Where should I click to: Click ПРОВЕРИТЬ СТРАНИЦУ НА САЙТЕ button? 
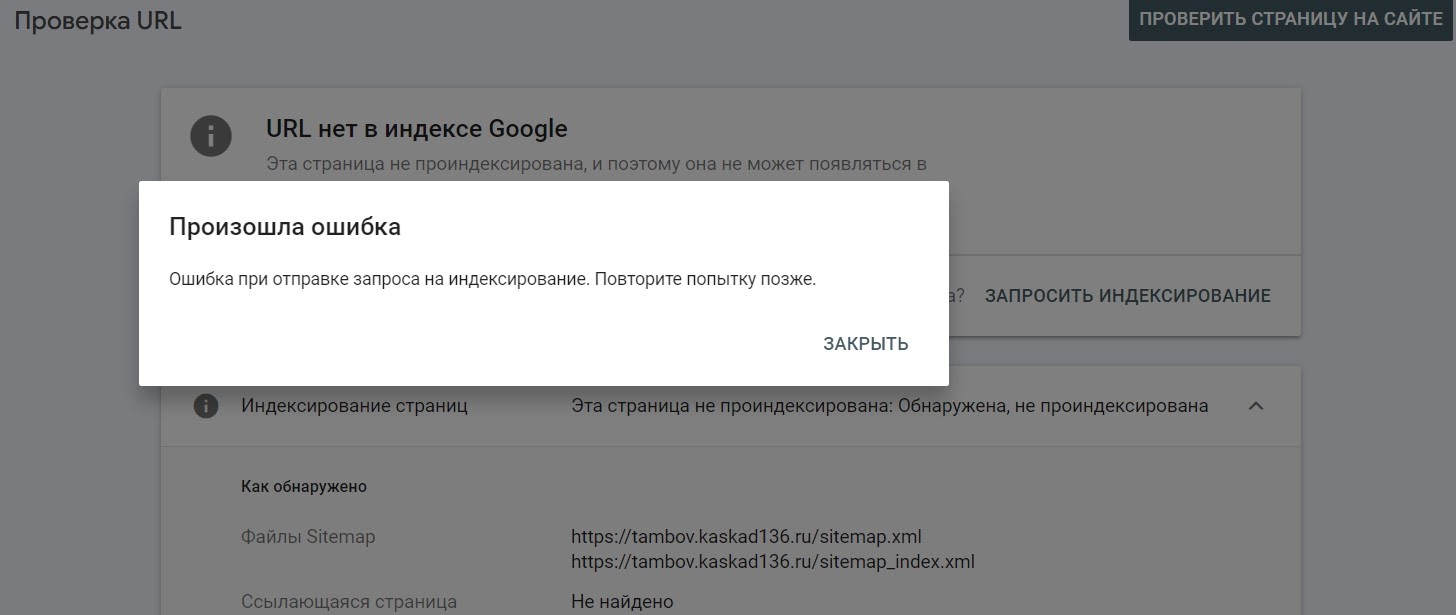[1291, 20]
